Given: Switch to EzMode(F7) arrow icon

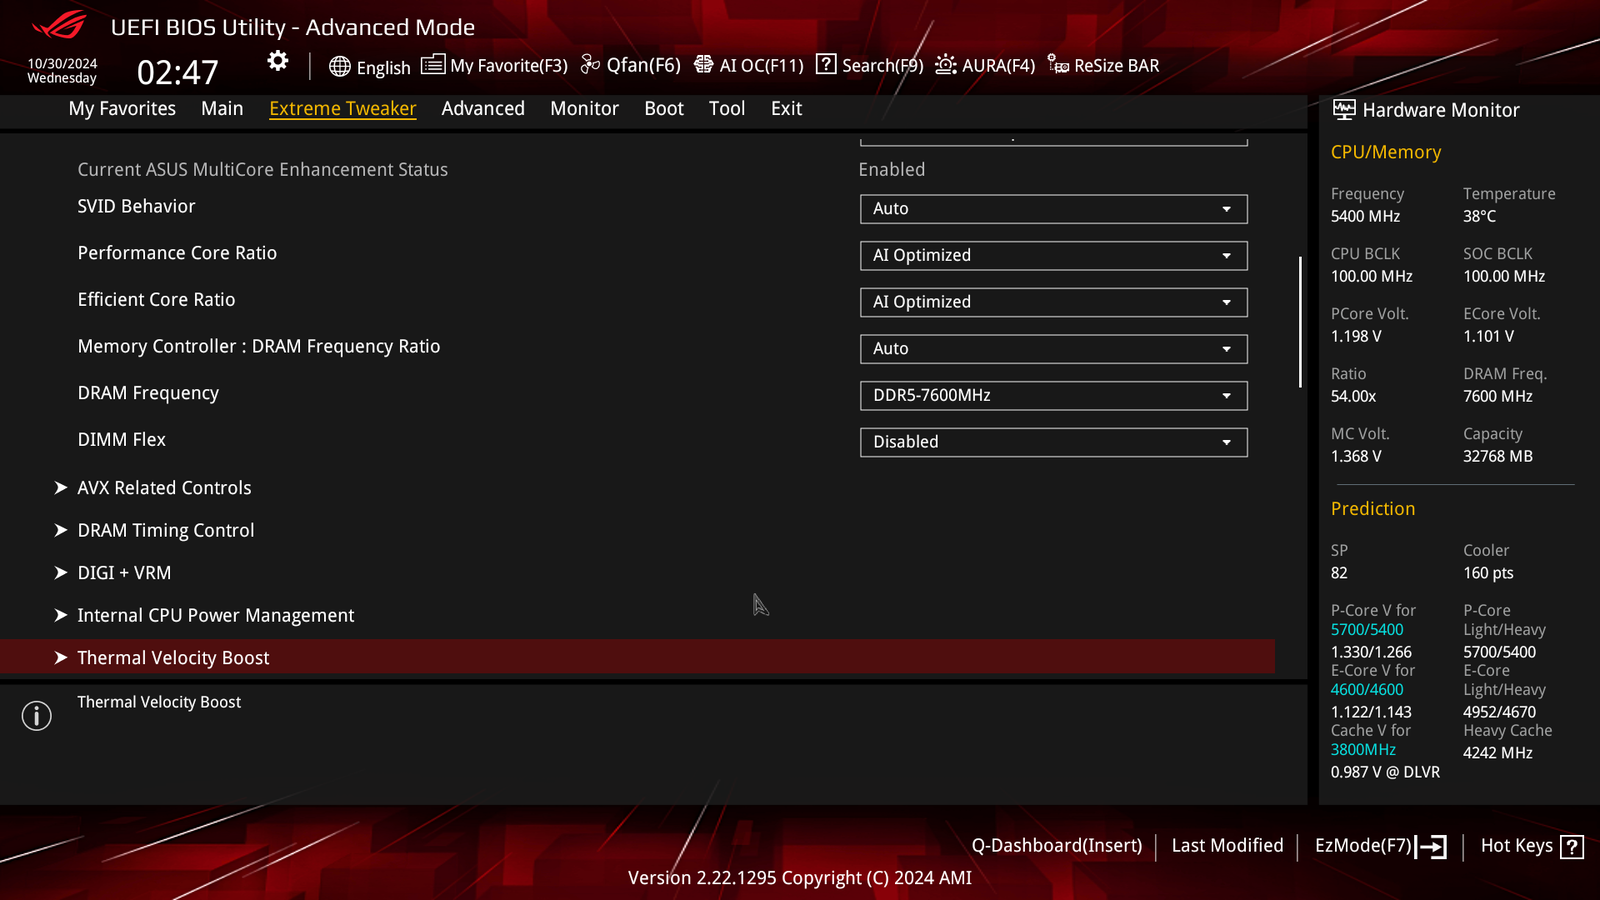Looking at the screenshot, I should pos(1431,847).
